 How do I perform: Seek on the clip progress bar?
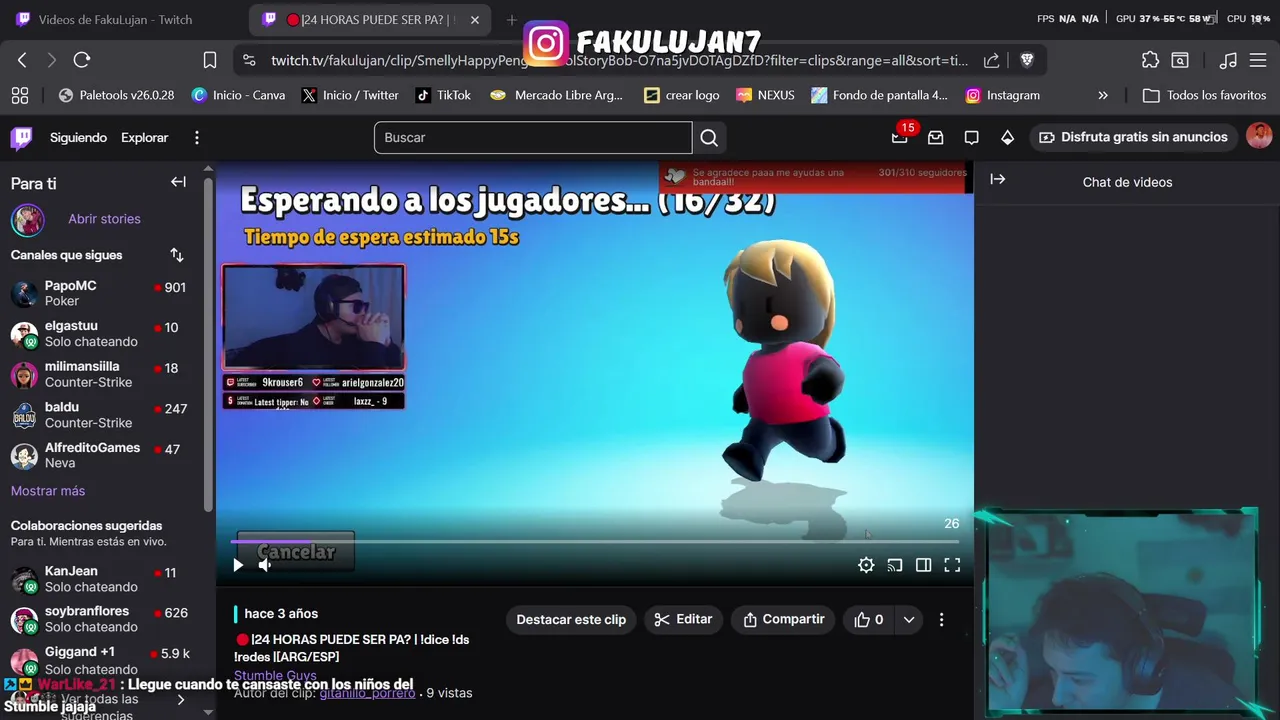click(x=594, y=542)
